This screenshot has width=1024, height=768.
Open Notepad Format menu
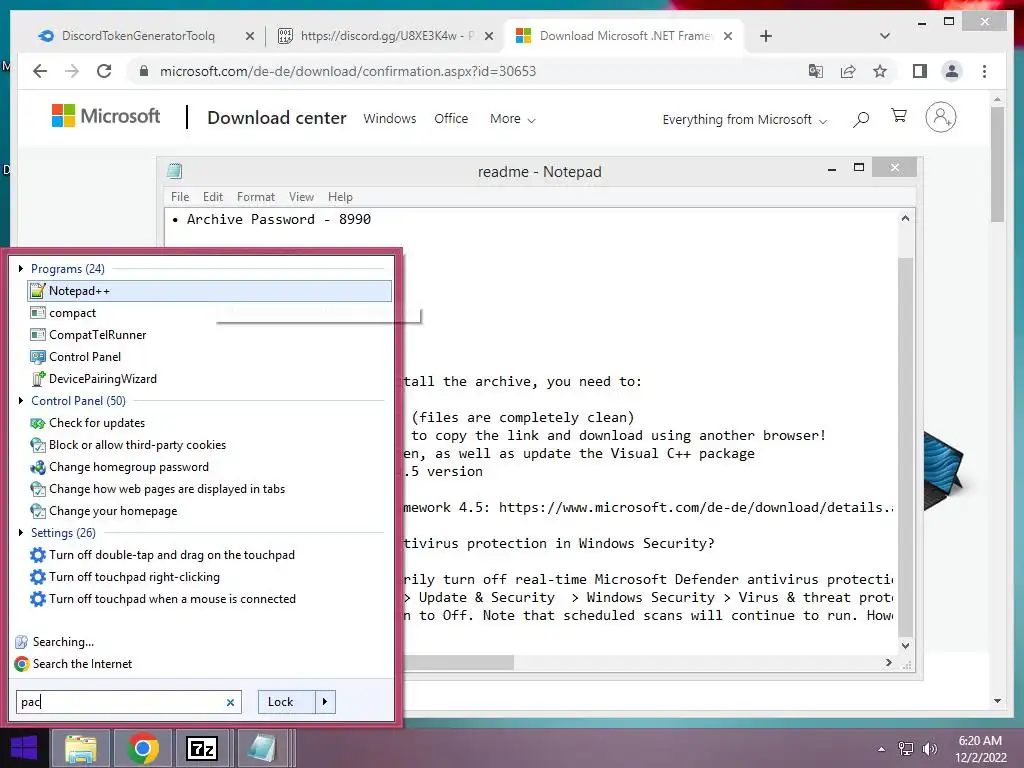(x=255, y=197)
